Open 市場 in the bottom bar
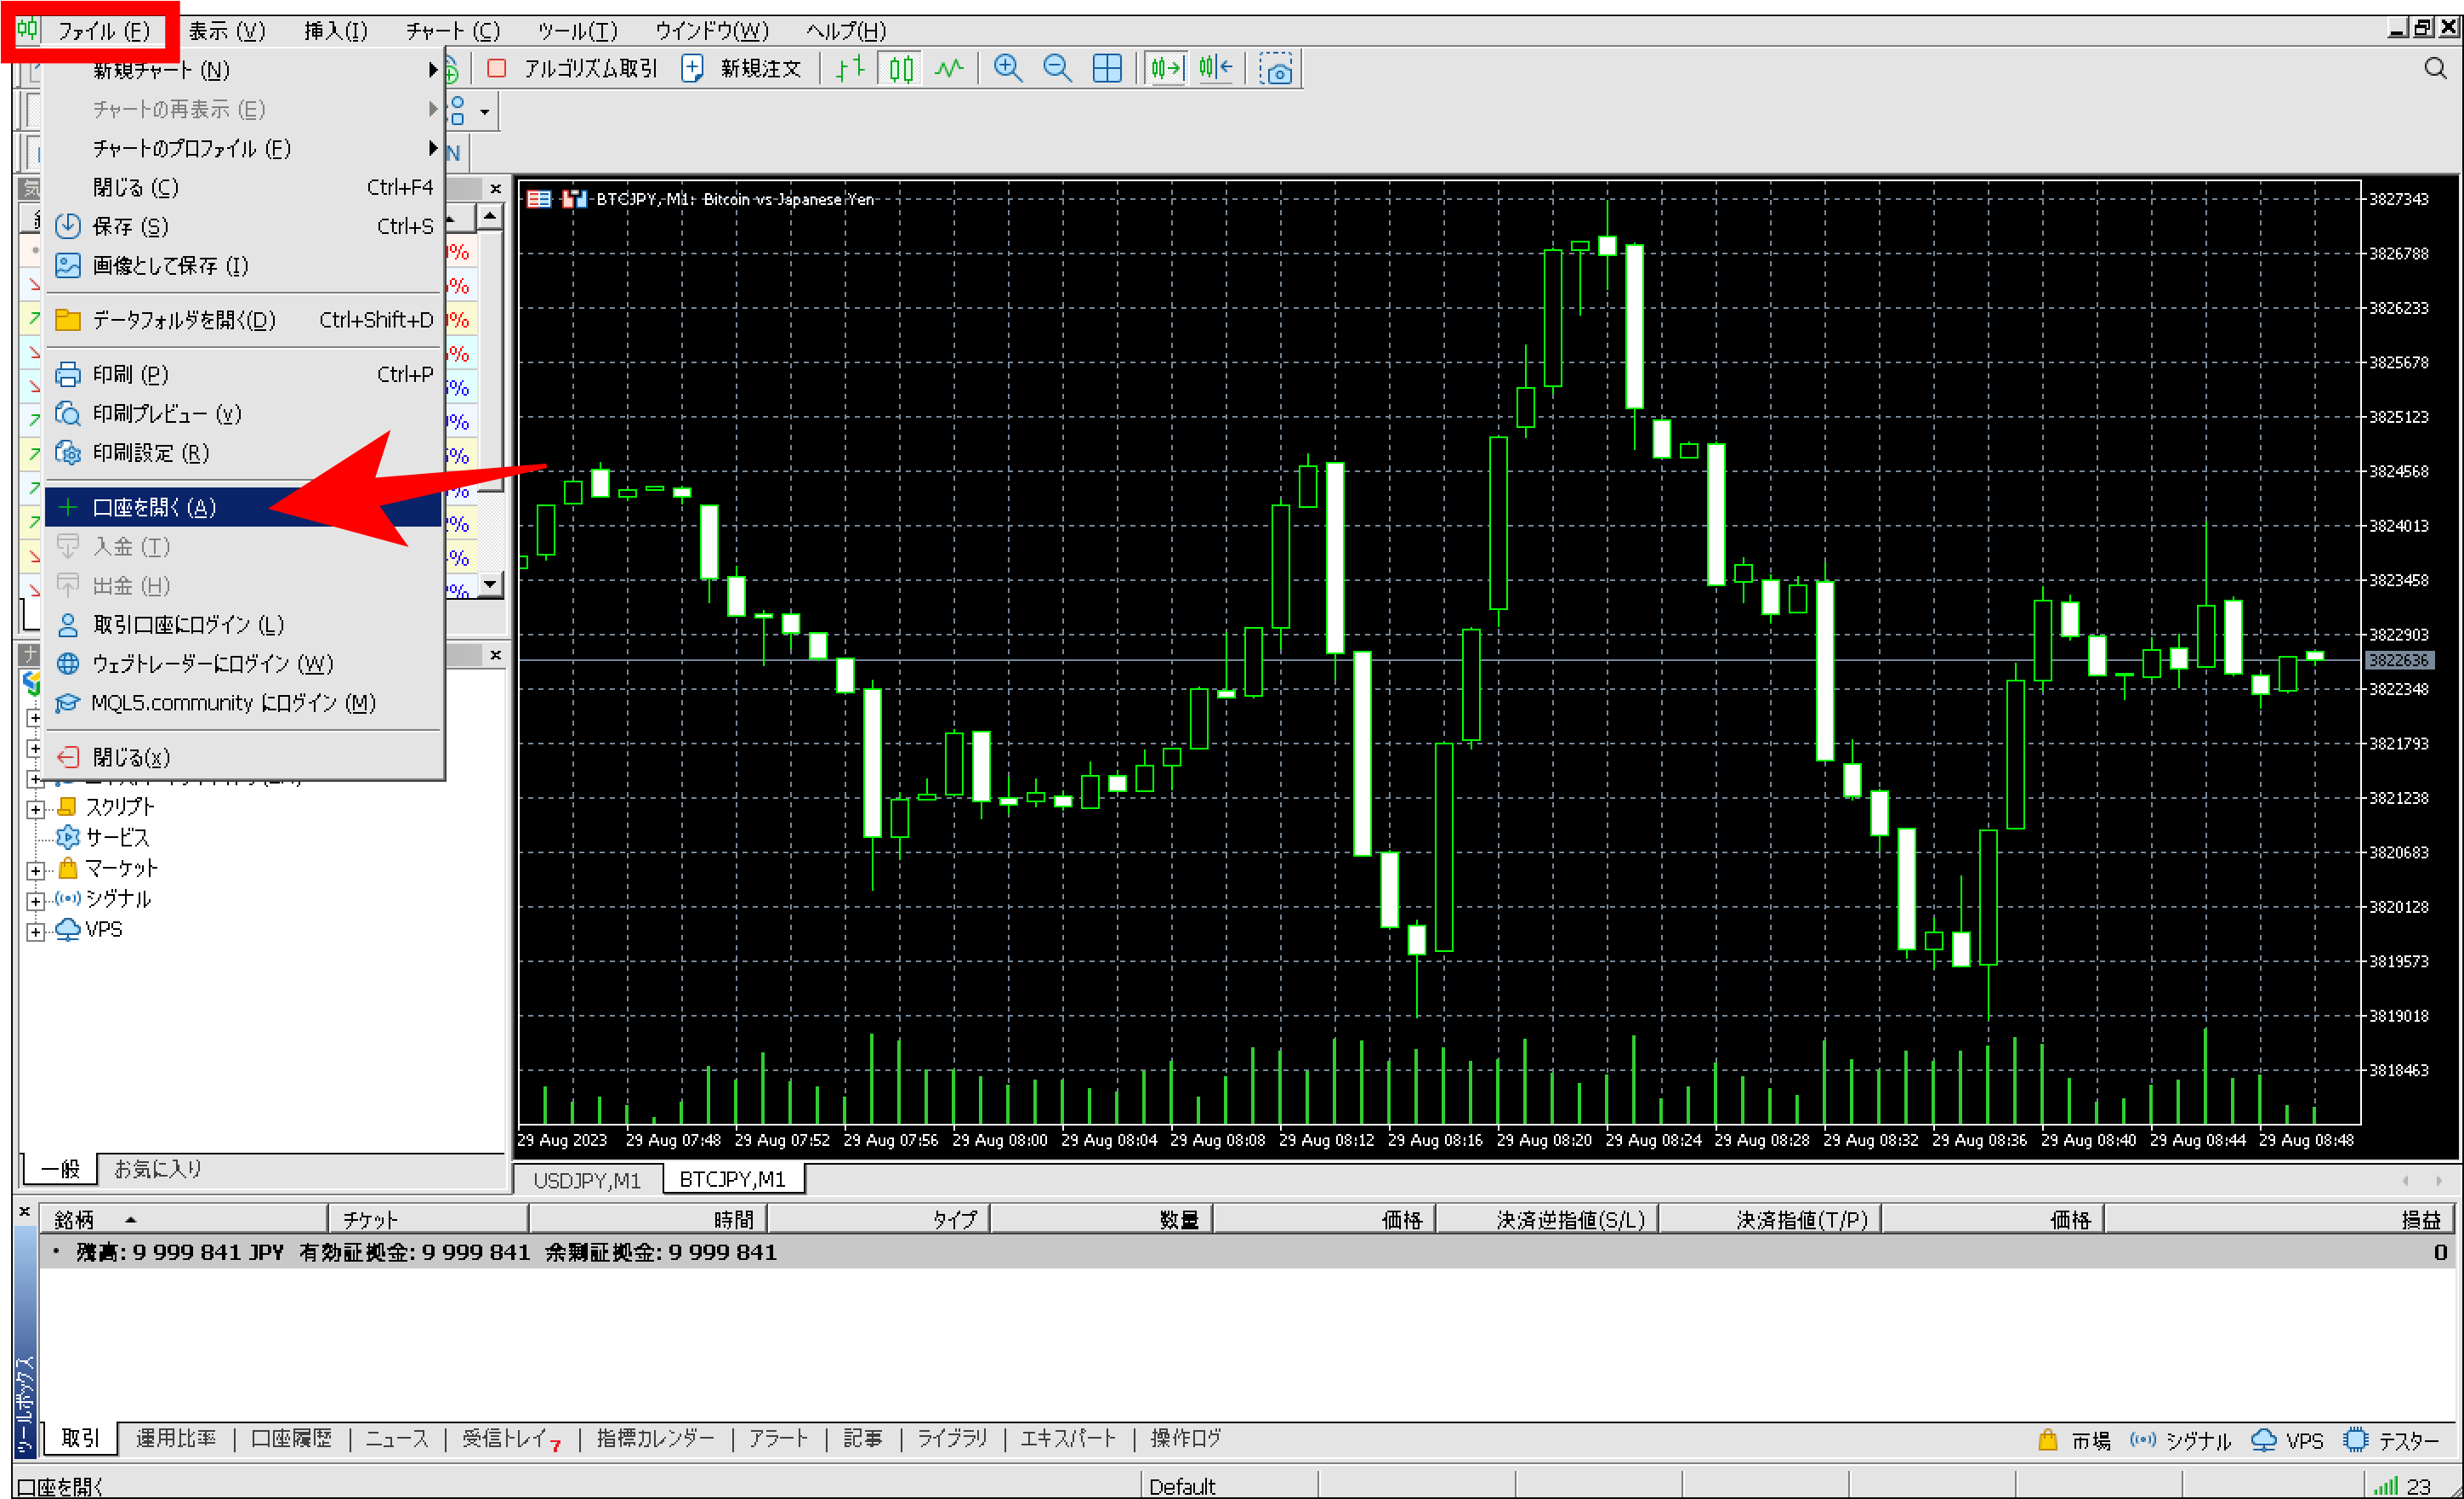The height and width of the screenshot is (1499, 2464). 2074,1440
